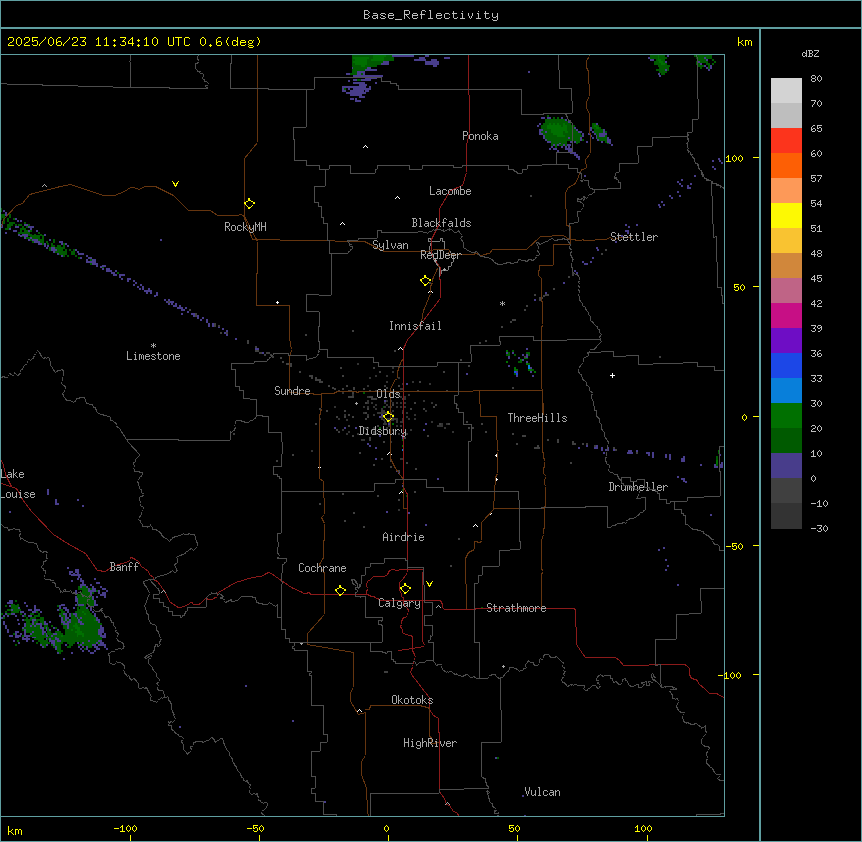Viewport: 862px width, 842px height.
Task: Click the Sylvan label
Action: pos(390,245)
